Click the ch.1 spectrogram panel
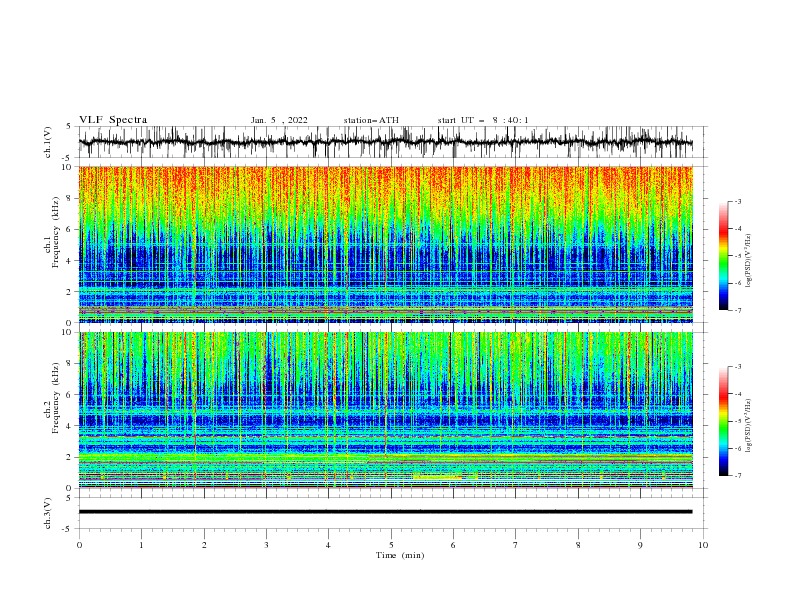 (x=385, y=244)
